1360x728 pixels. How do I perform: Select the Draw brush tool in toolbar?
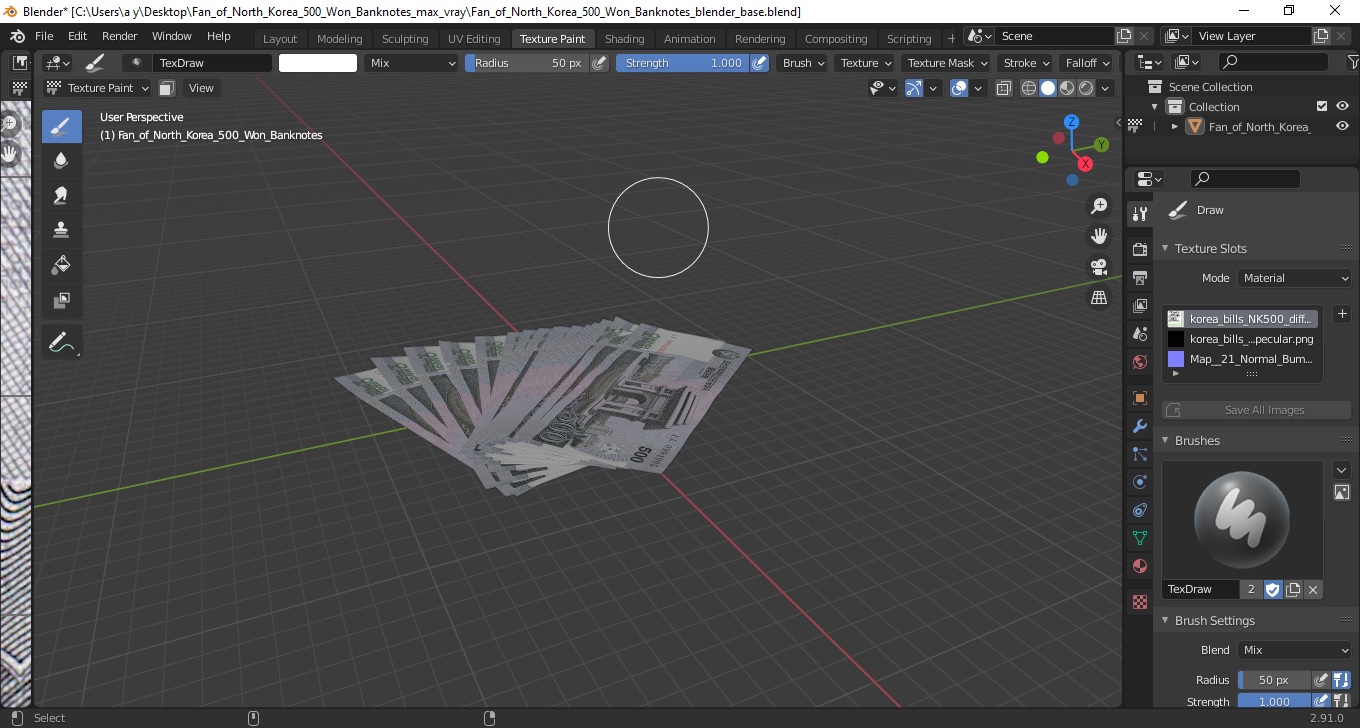(61, 126)
